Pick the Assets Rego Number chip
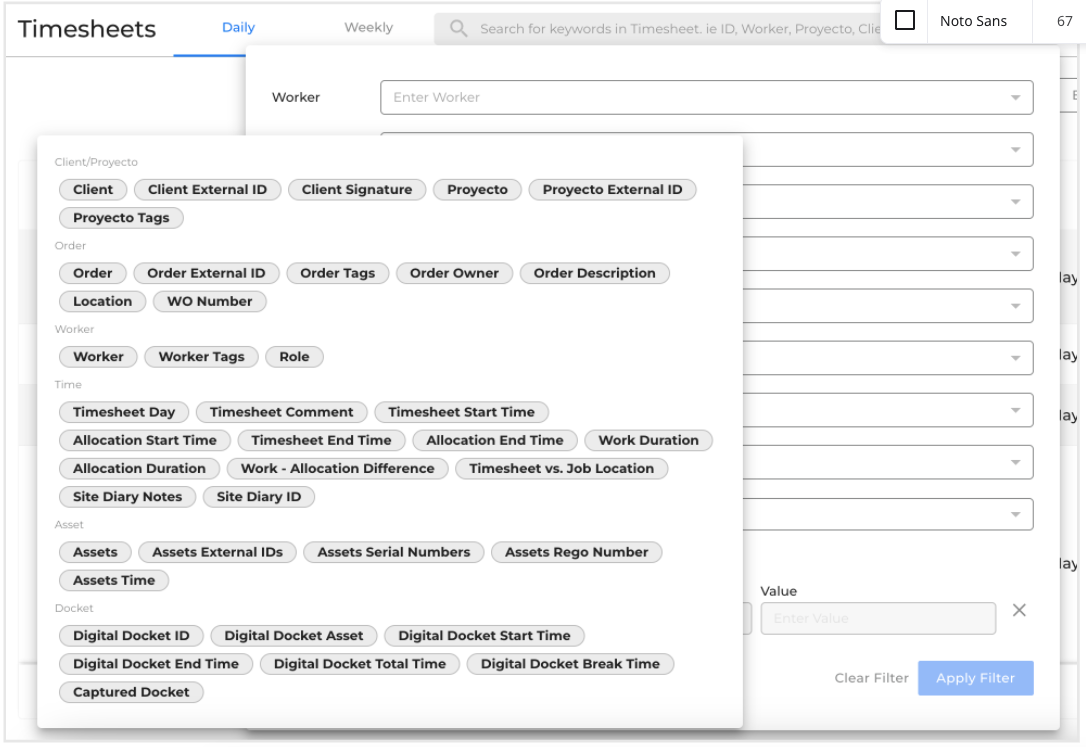Screen dimensions: 1086x747 576,553
